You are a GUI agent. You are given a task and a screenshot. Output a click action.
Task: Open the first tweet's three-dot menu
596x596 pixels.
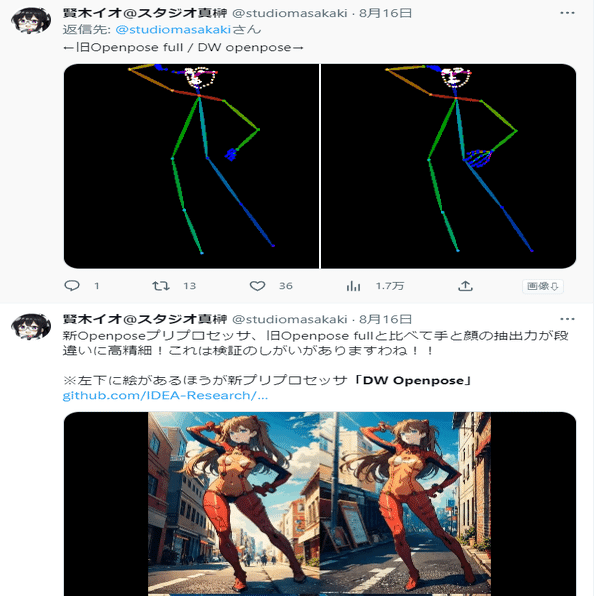(567, 13)
